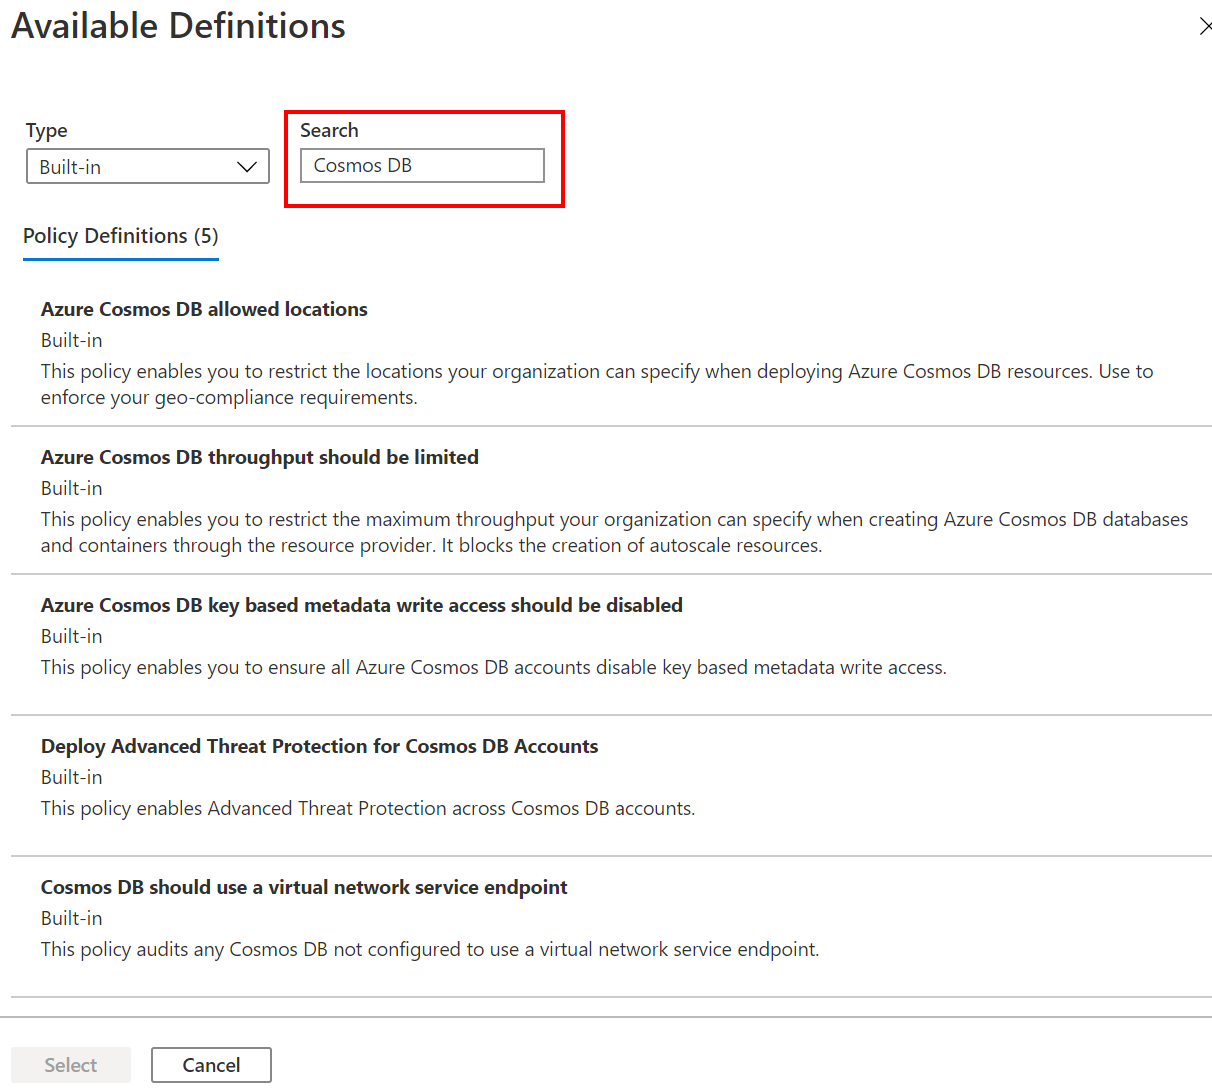Select the virtual network service endpoint policy
The height and width of the screenshot is (1091, 1212).
coord(303,887)
